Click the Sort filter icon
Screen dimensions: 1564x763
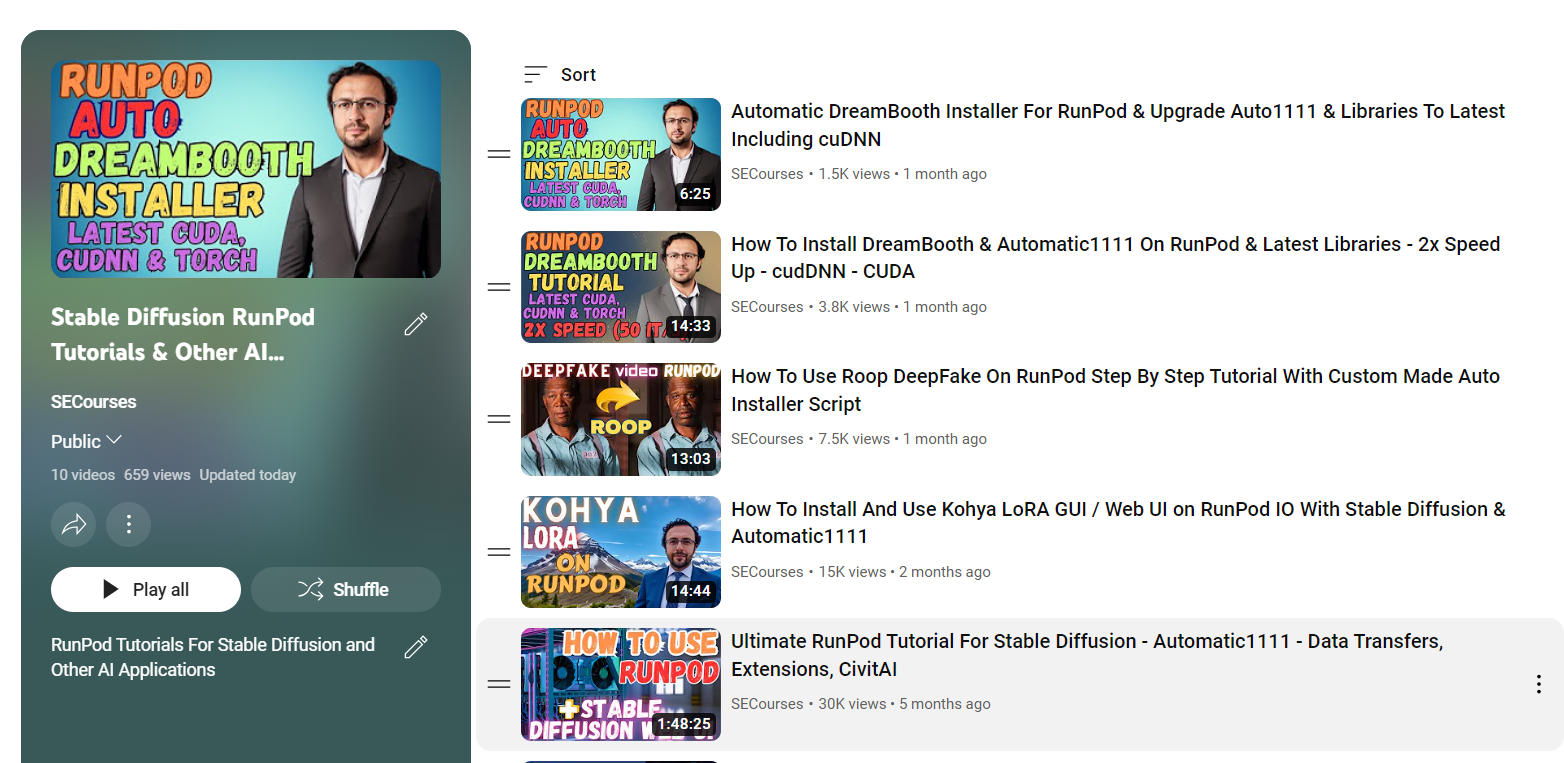pyautogui.click(x=532, y=73)
